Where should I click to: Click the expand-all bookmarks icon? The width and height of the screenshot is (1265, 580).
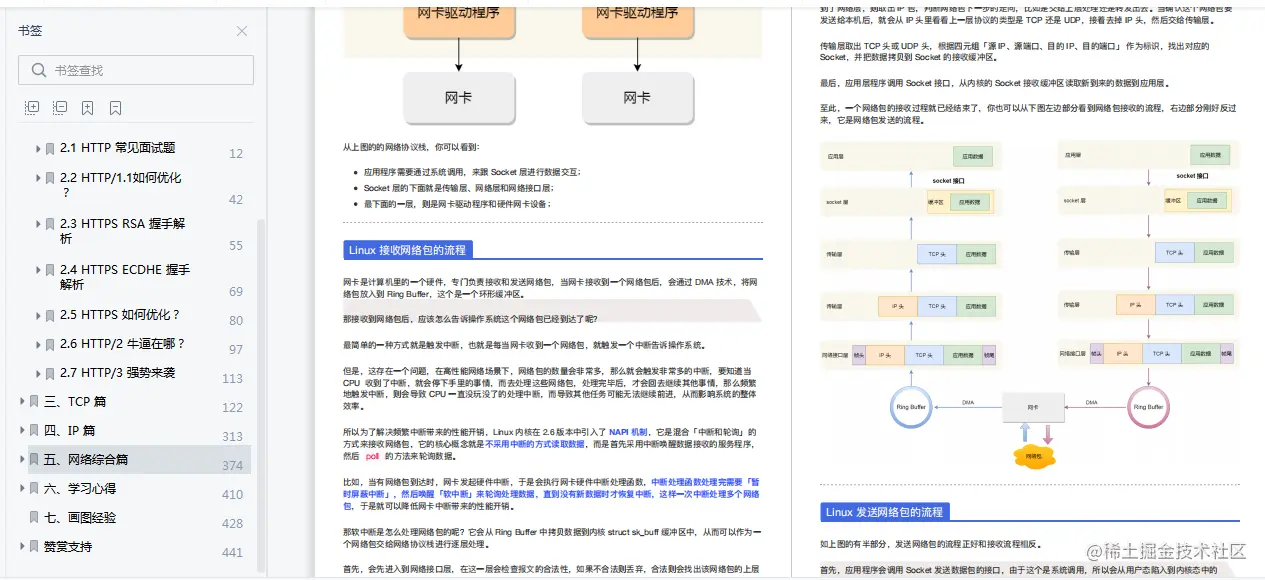click(x=33, y=107)
